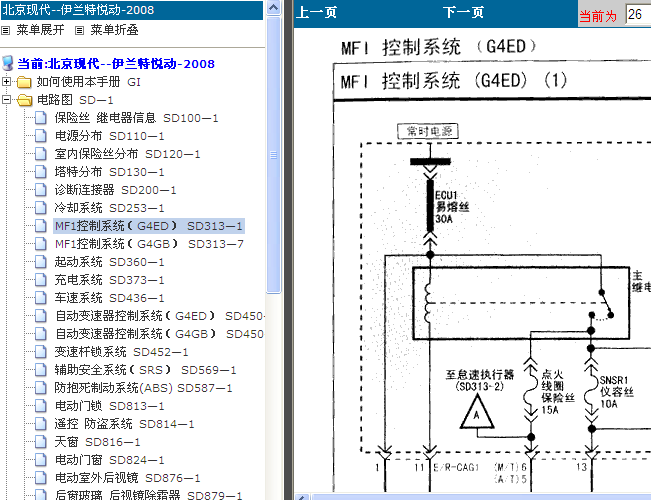Open 冷却系统 SD253-1
This screenshot has height=500, width=651.
tap(109, 208)
